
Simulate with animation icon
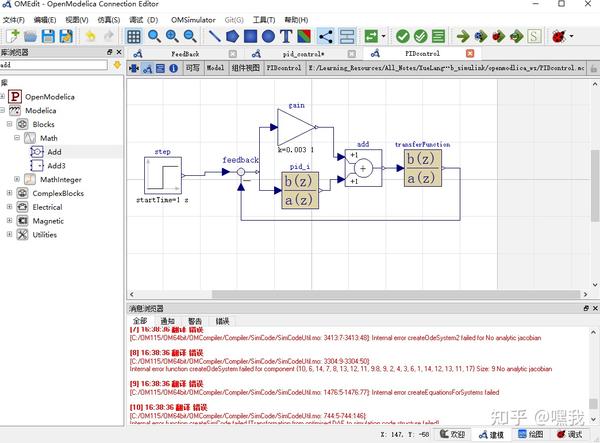click(x=517, y=36)
